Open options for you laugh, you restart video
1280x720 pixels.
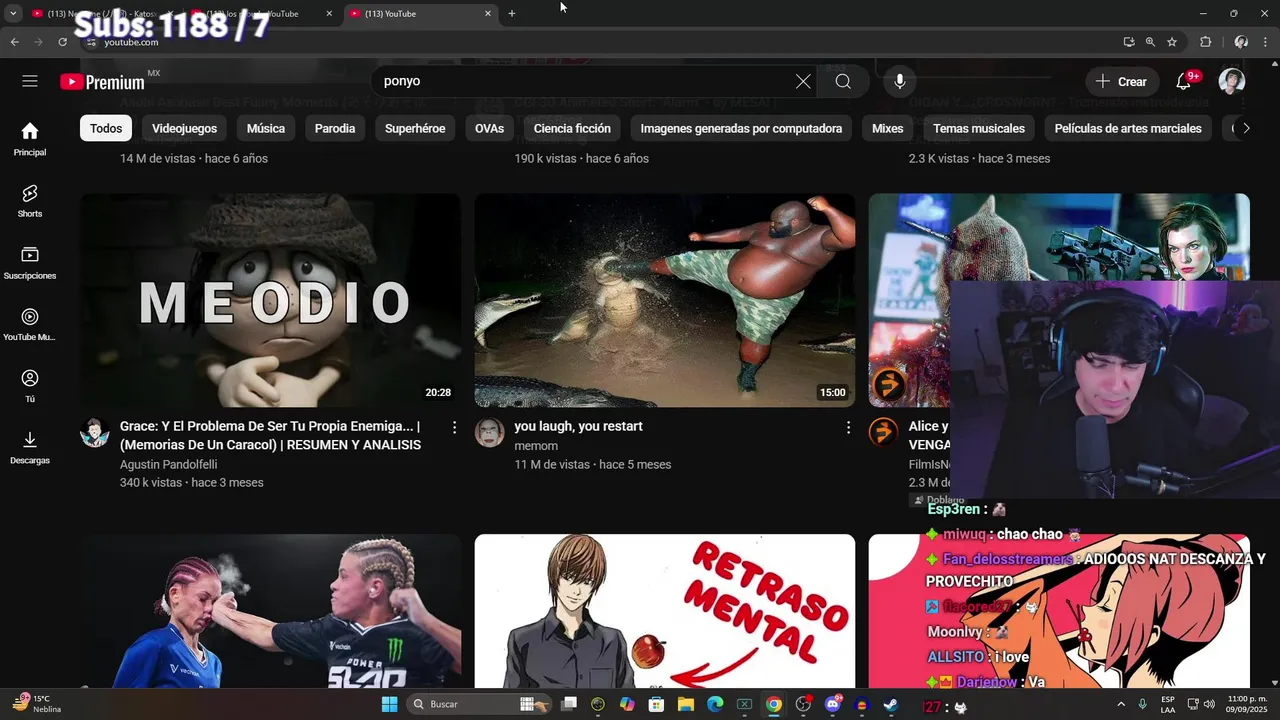[x=848, y=427]
